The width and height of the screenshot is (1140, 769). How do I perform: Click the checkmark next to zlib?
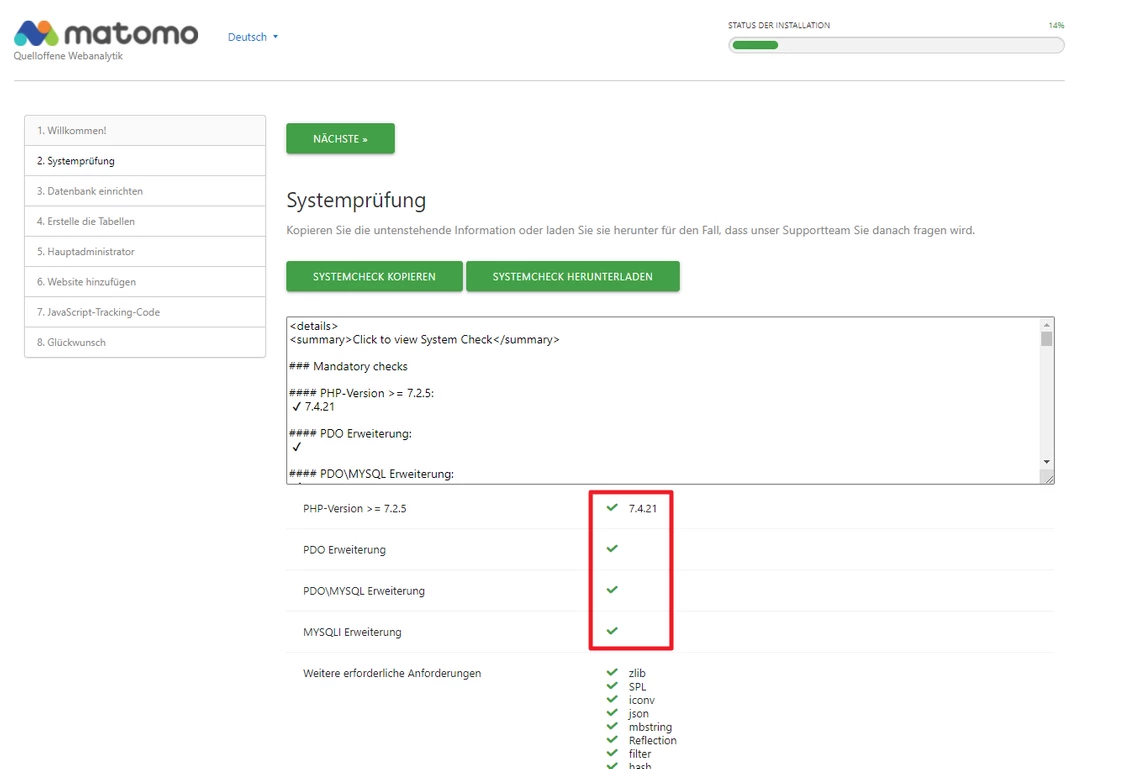point(612,673)
